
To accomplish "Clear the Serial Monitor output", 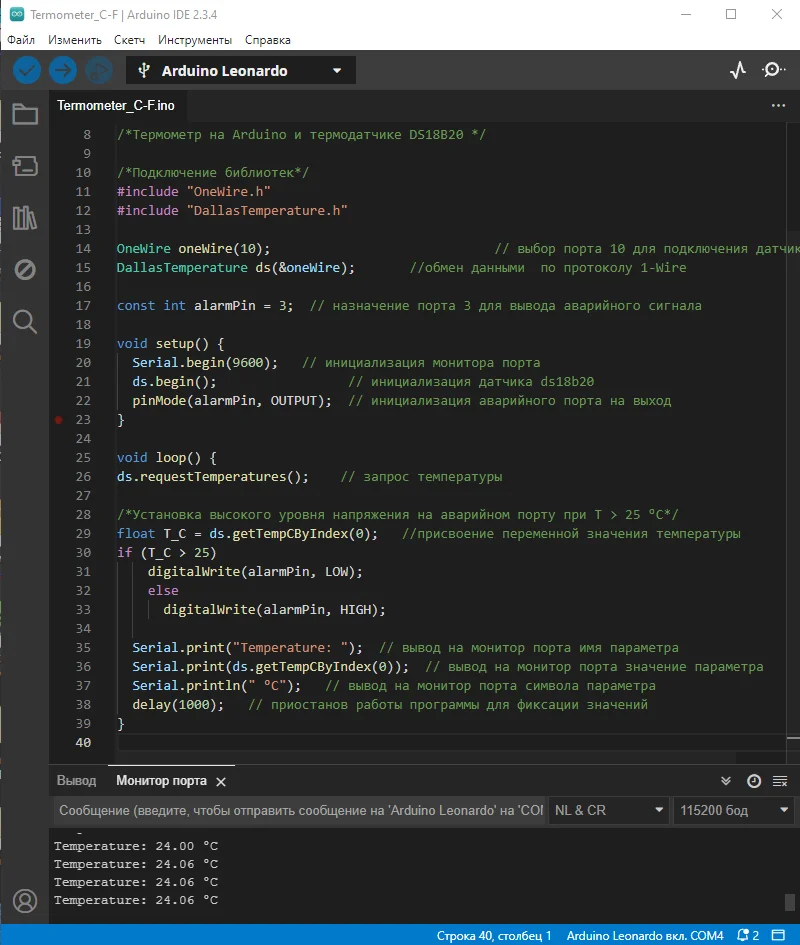I will 778,781.
